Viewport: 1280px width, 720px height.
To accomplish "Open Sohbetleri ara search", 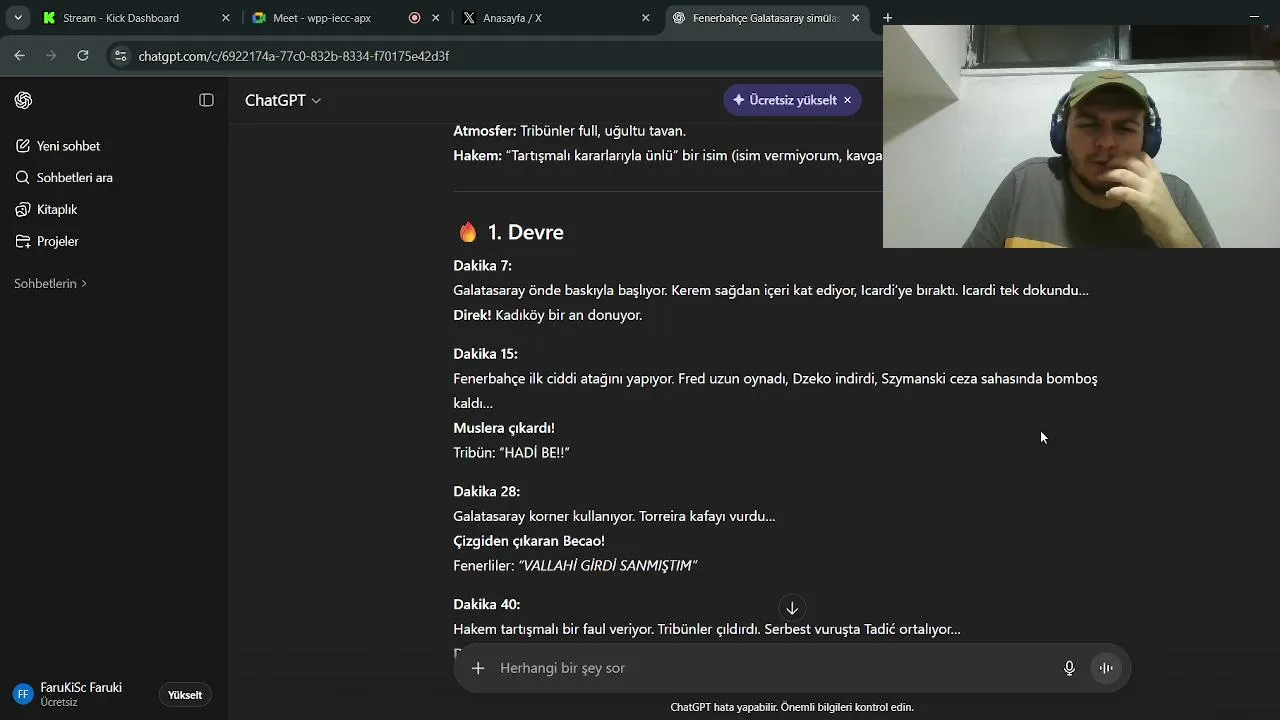I will [74, 178].
